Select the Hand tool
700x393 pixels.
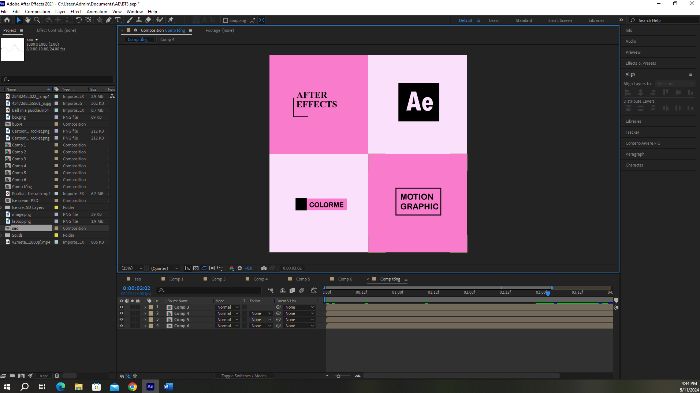point(28,20)
